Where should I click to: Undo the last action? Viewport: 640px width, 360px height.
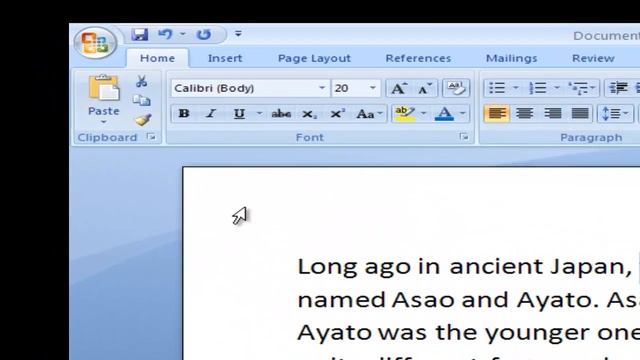pyautogui.click(x=165, y=34)
